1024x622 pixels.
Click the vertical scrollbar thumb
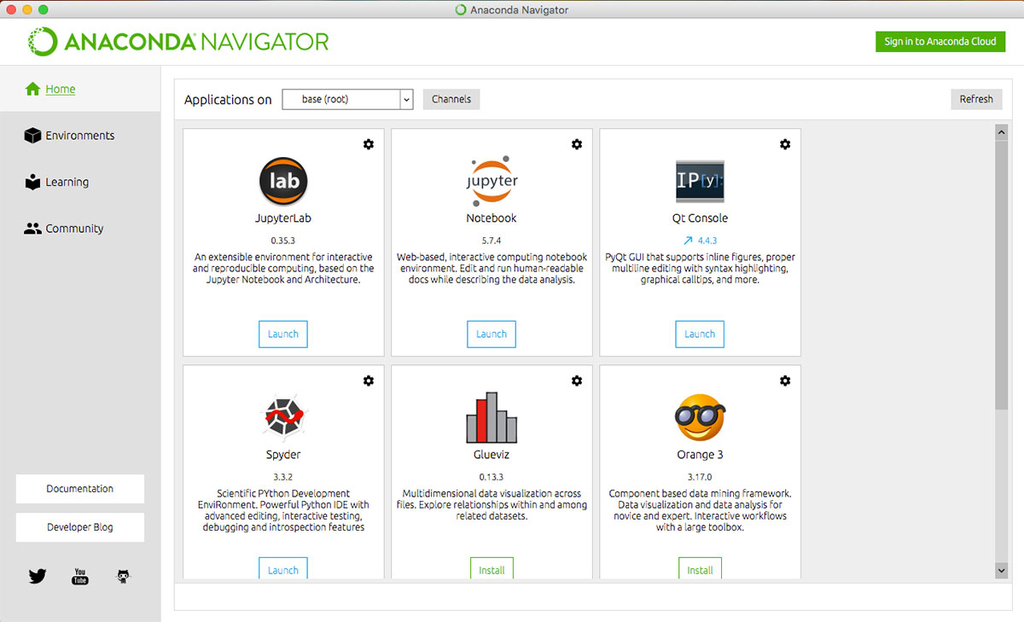1001,274
